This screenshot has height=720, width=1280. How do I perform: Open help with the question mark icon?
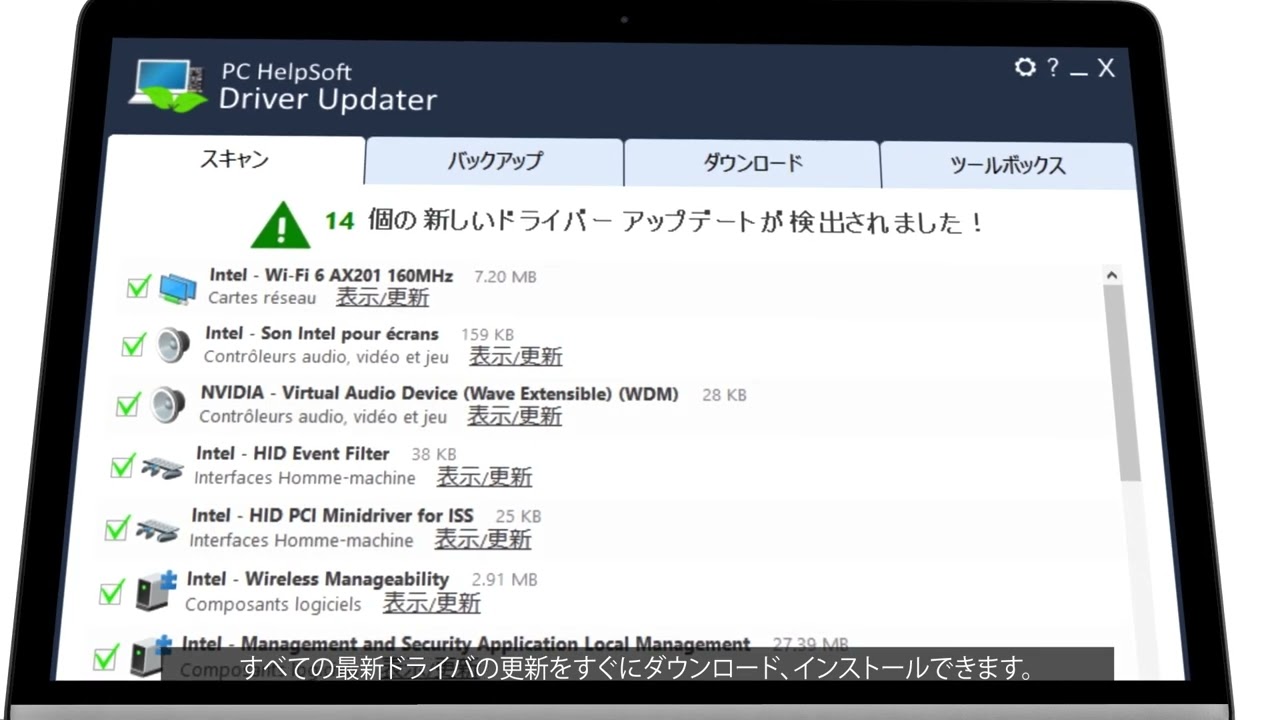1052,67
